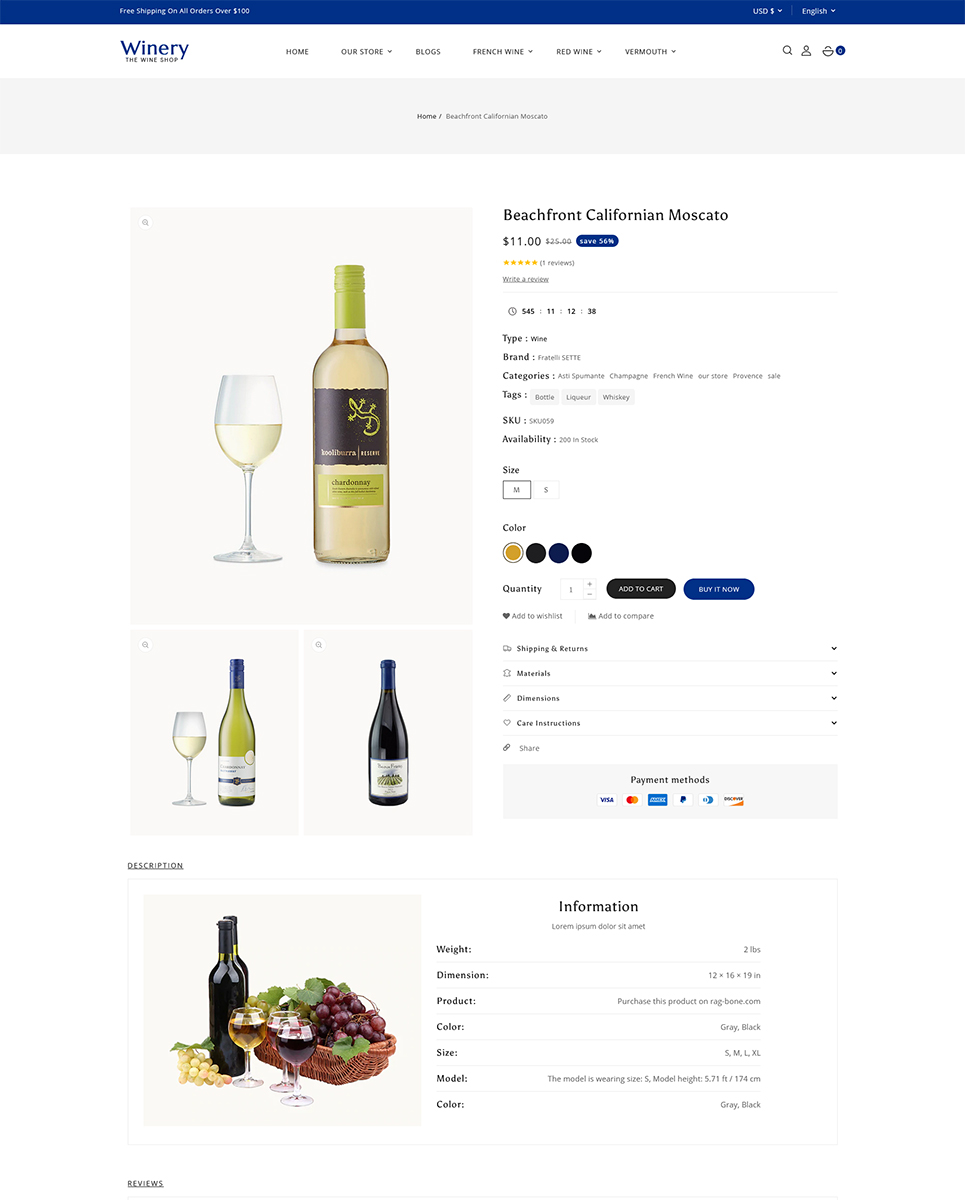The image size is (965, 1200).
Task: Click the Add to compare chart icon
Action: tap(592, 616)
